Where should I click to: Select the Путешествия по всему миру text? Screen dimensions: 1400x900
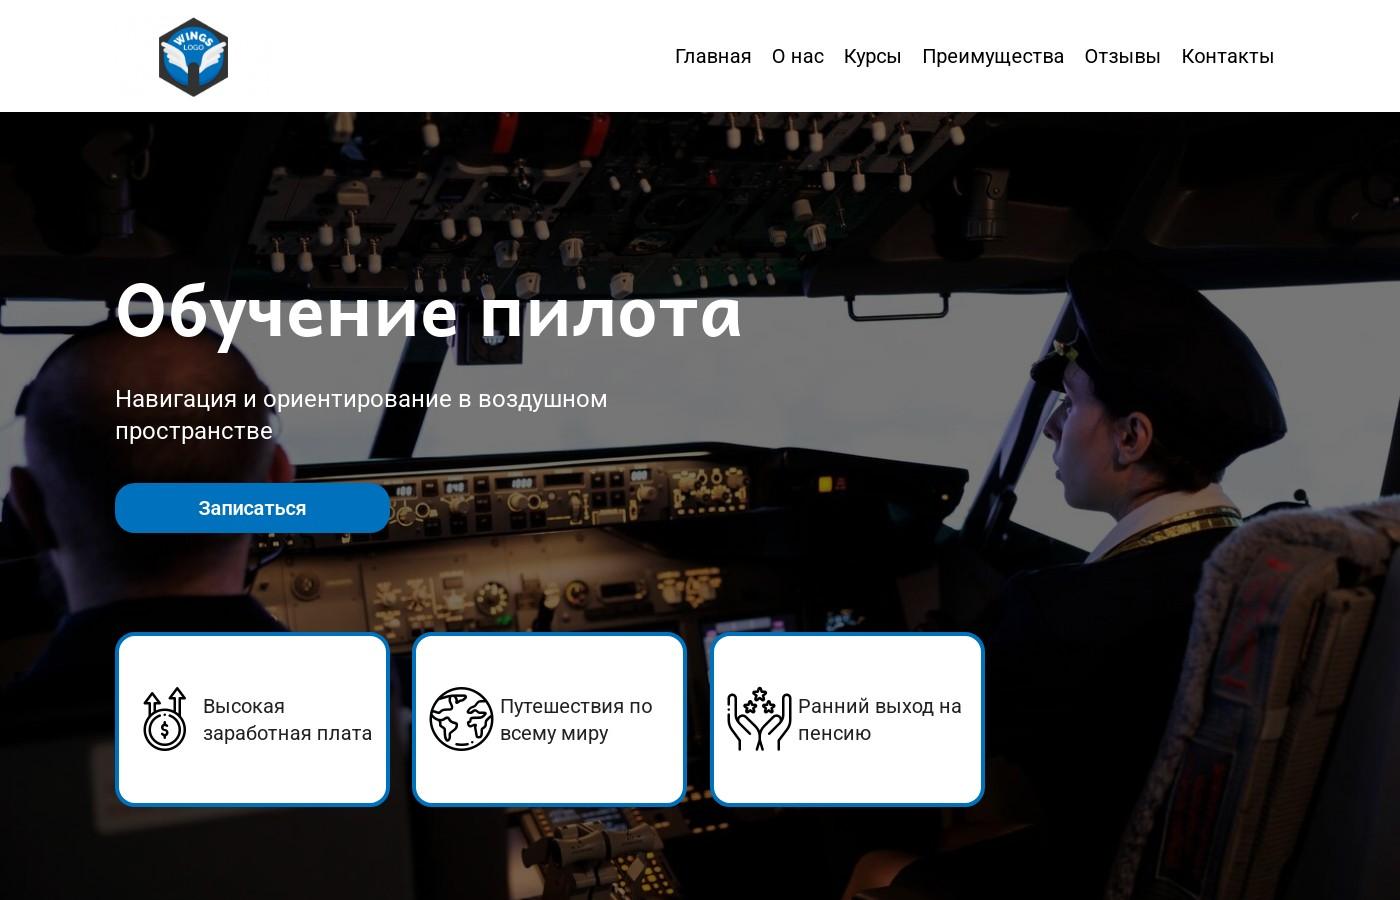click(x=576, y=719)
